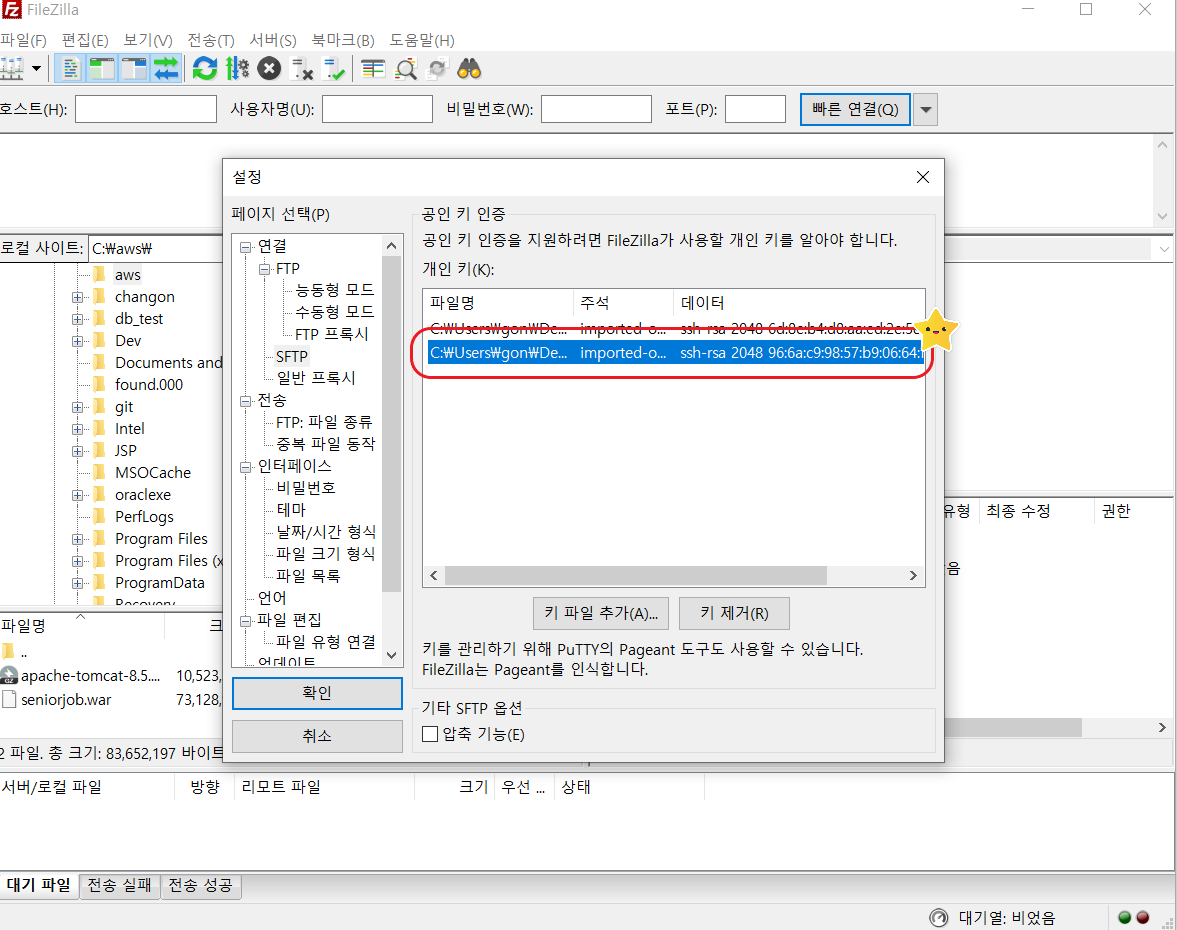The height and width of the screenshot is (930, 1177).
Task: Click the 포트 input field
Action: point(755,110)
